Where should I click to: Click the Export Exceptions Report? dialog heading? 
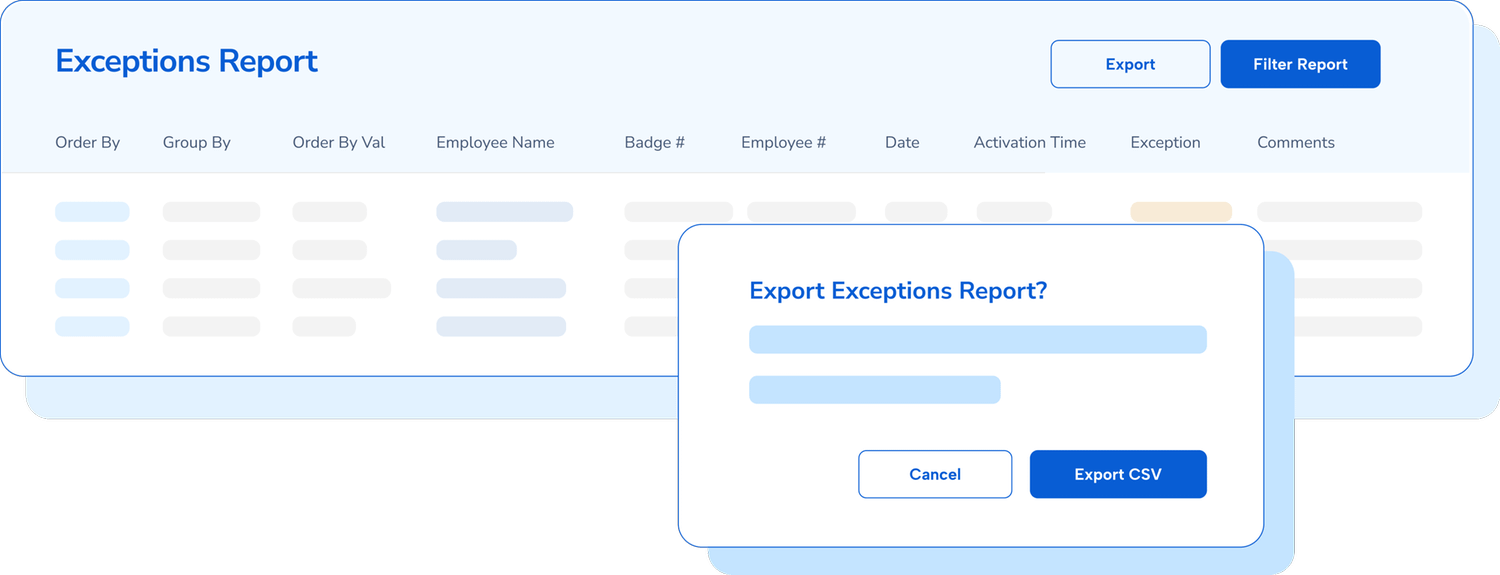pyautogui.click(x=898, y=291)
